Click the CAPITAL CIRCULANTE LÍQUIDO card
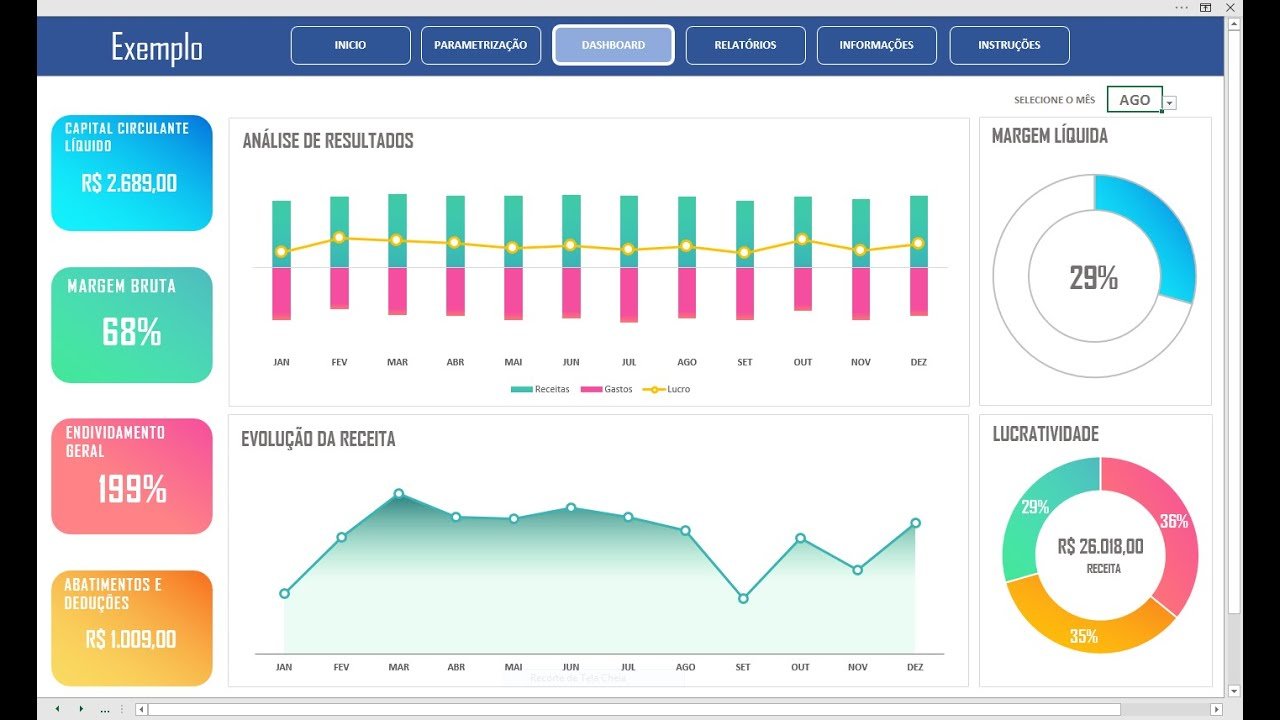 (131, 172)
